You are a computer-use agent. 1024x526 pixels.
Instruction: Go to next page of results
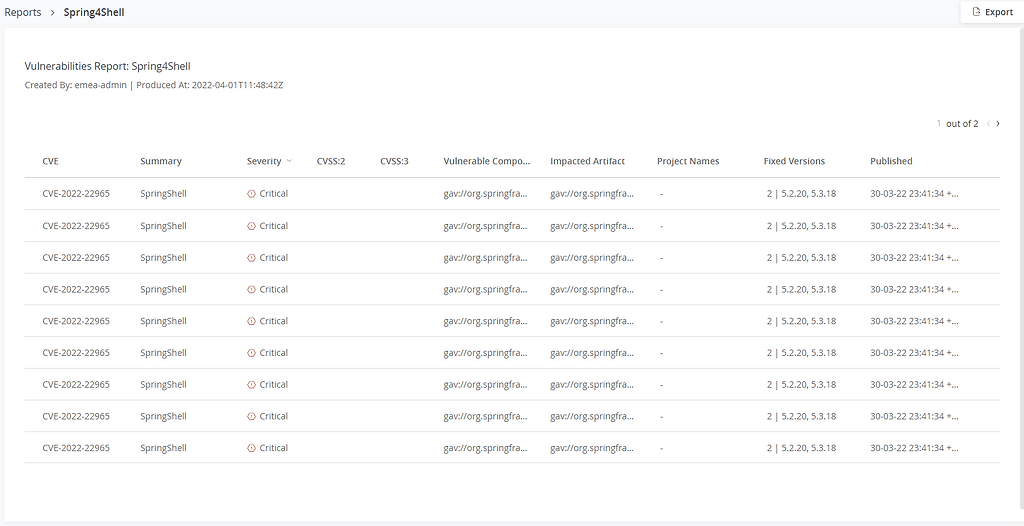[x=998, y=124]
